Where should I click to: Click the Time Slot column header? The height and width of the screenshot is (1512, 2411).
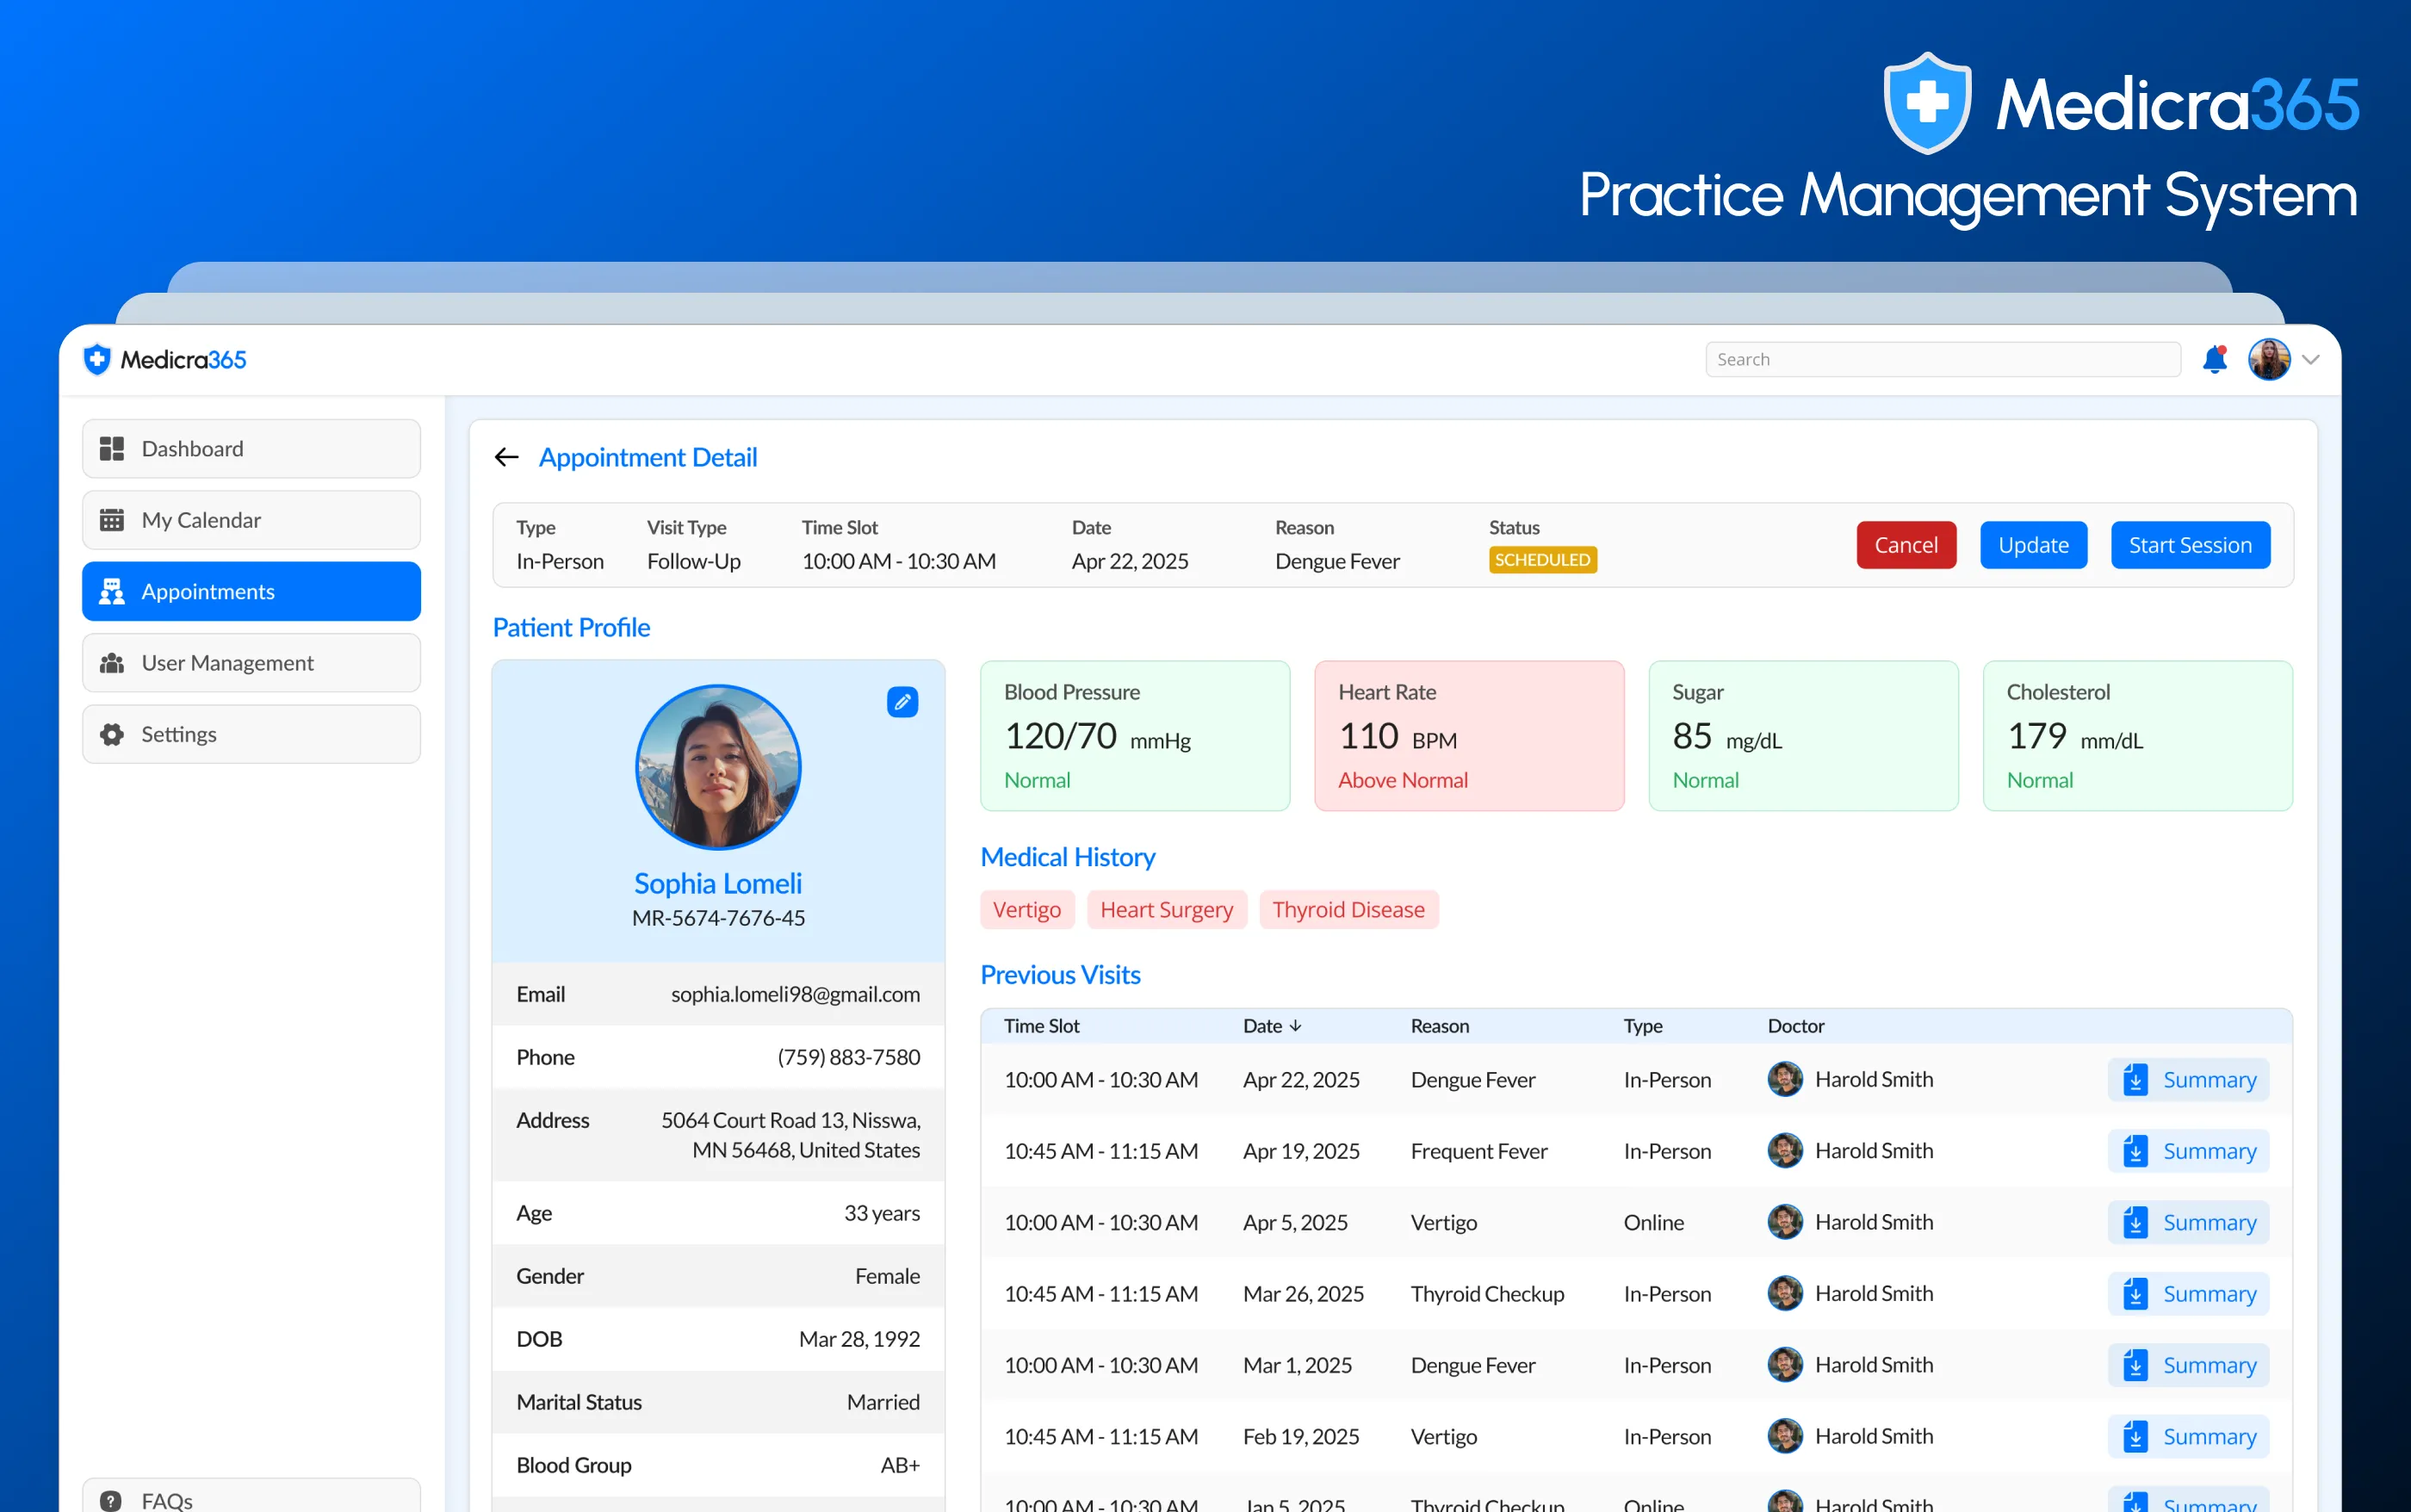1042,1026
